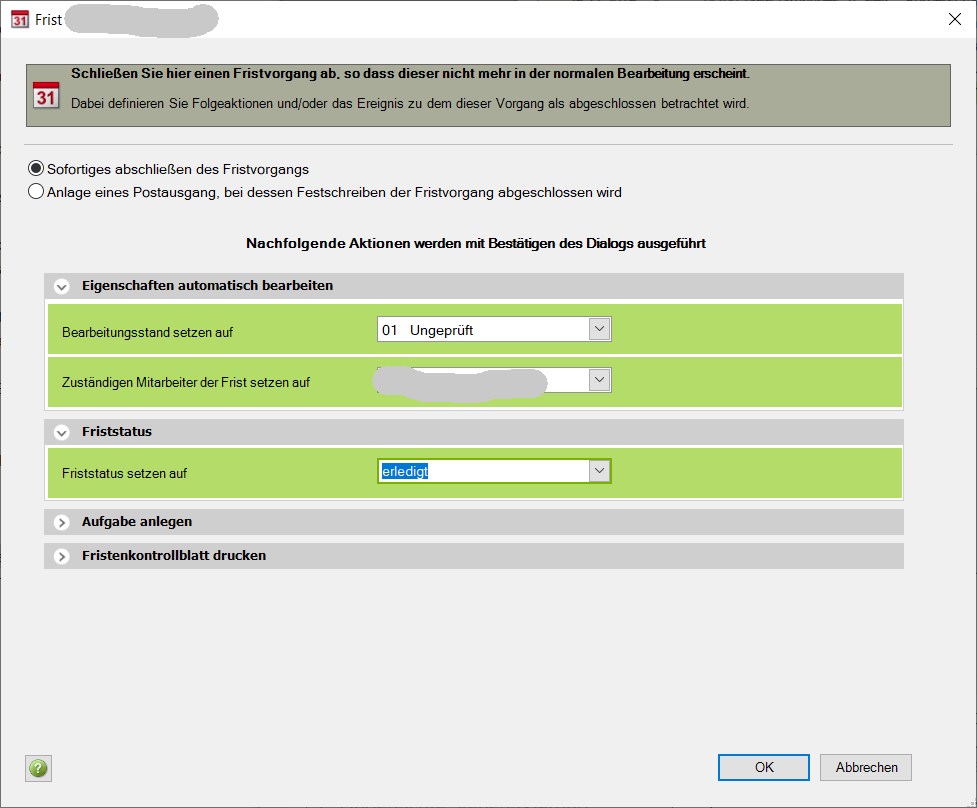Screen dimensions: 977x808
Task: Expand the "Aufgabe anlegen" section
Action: pos(62,522)
